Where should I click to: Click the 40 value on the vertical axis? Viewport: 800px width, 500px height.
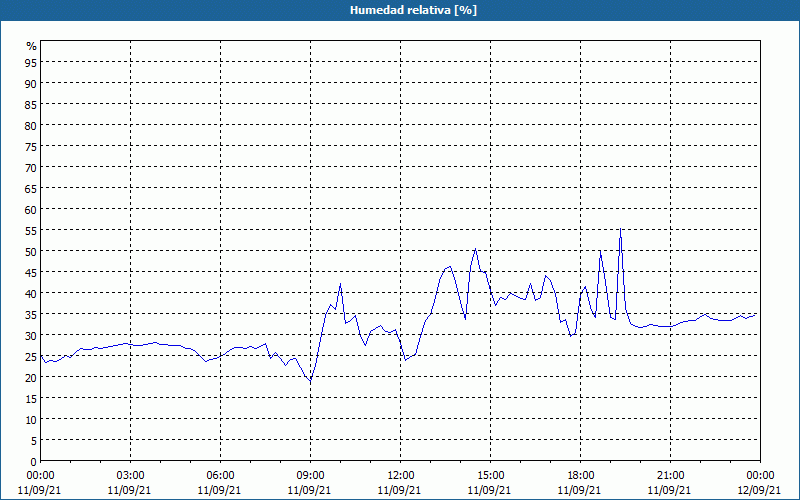coord(31,293)
